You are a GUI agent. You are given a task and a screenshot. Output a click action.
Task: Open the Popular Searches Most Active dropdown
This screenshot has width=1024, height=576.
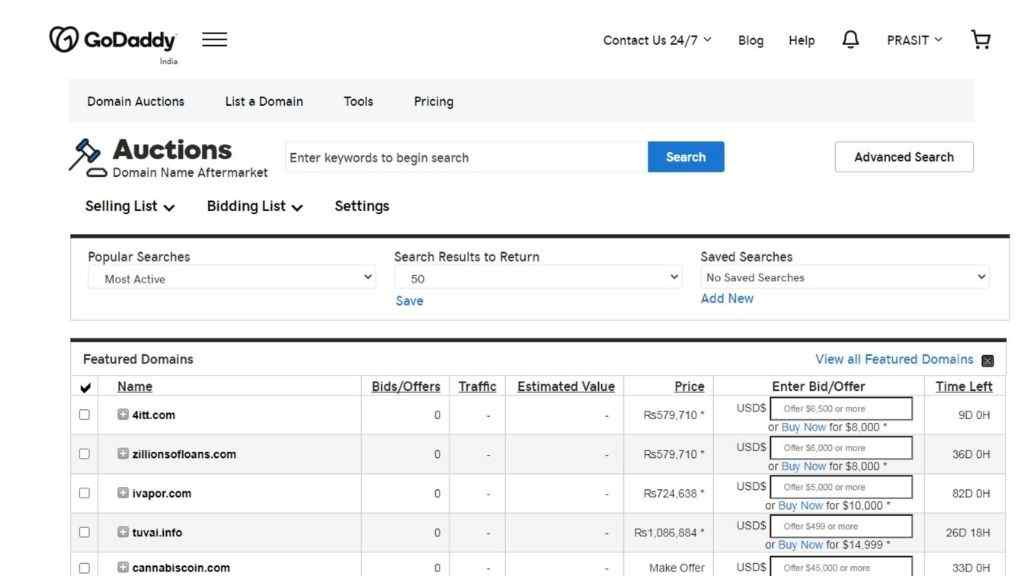232,278
